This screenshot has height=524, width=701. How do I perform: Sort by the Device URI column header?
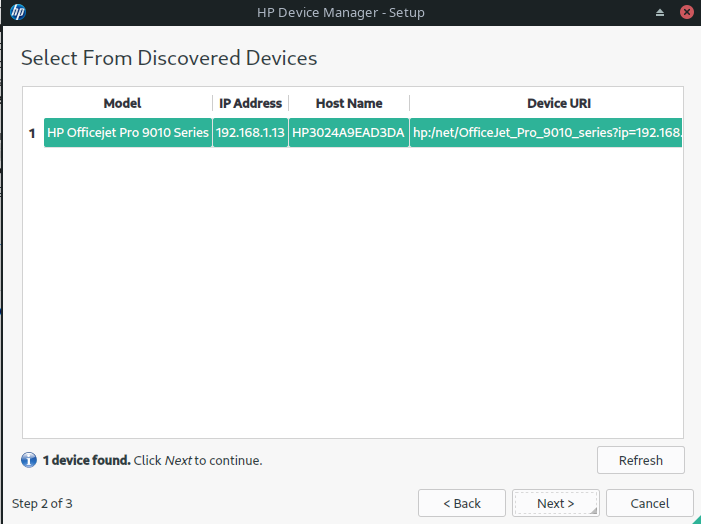559,103
